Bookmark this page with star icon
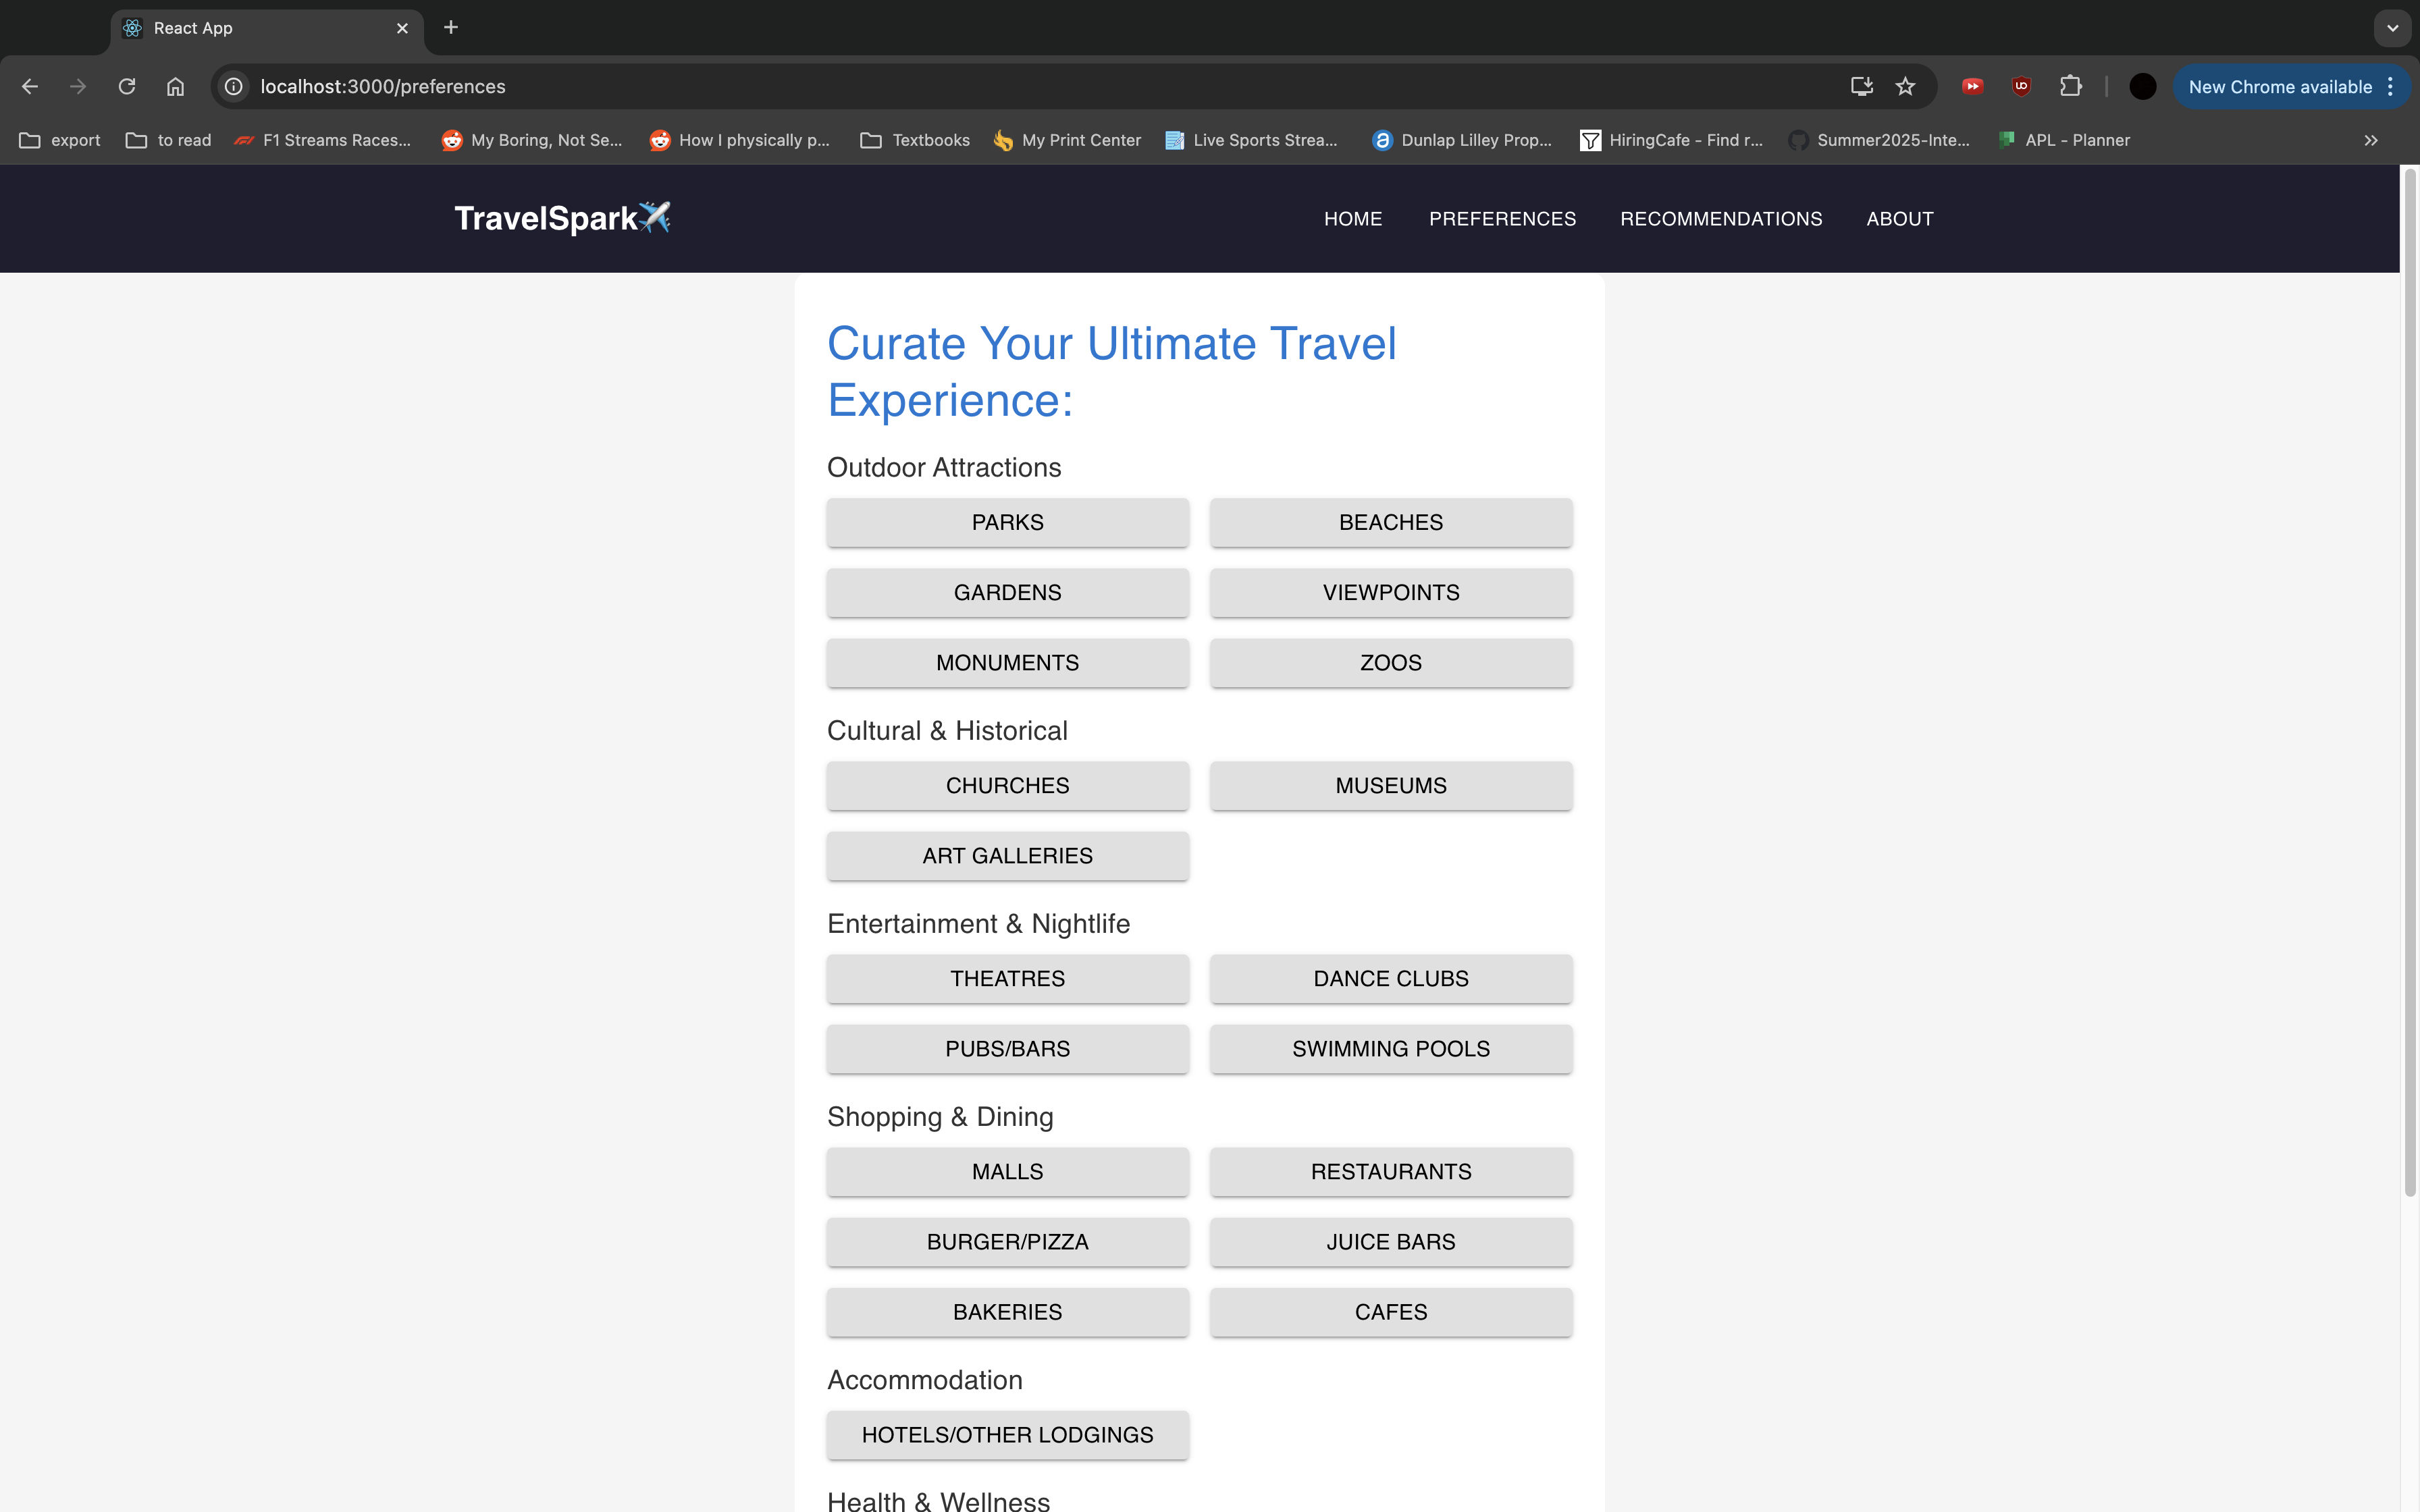 [x=1905, y=87]
